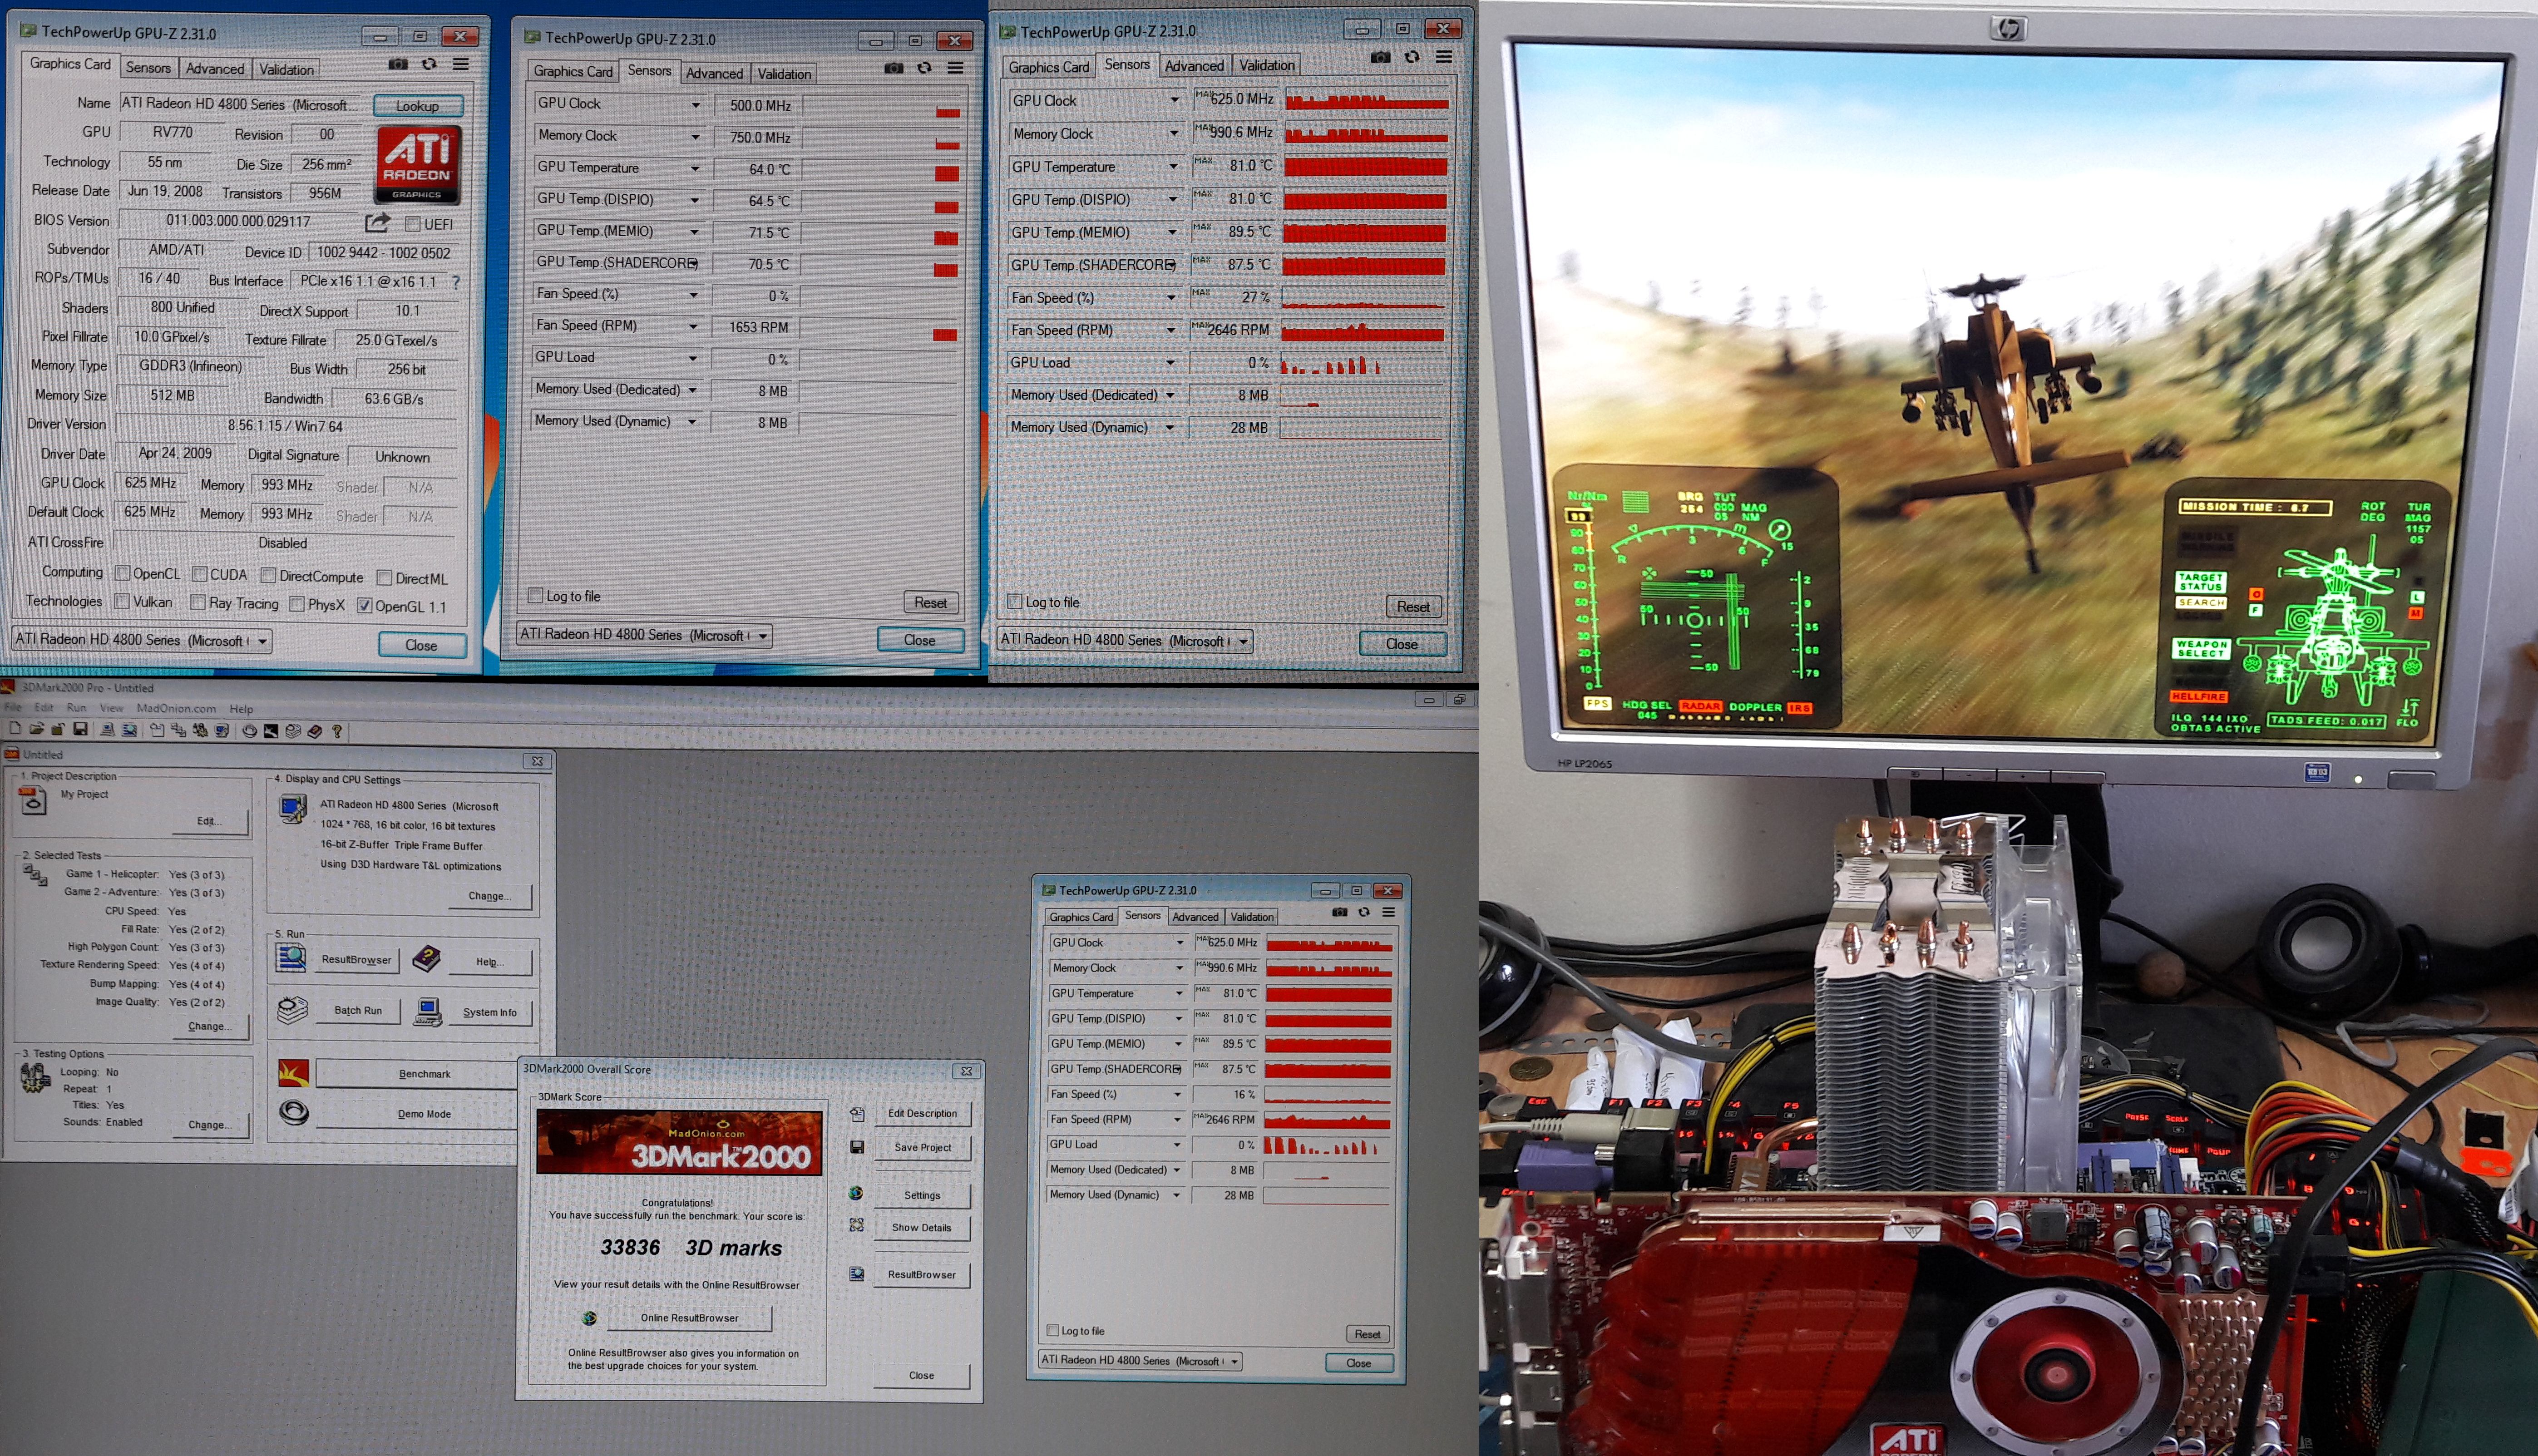
Task: Switch to Validation tab in the Graphics Card GPU-Z window
Action: pos(287,69)
